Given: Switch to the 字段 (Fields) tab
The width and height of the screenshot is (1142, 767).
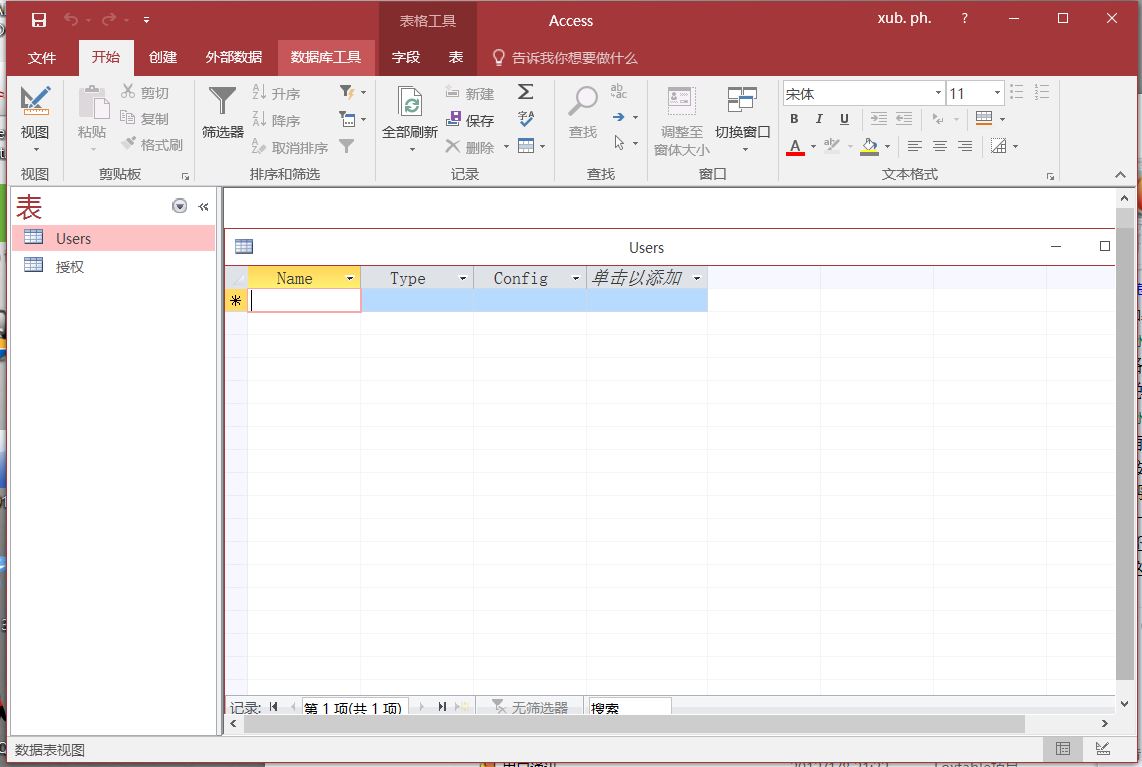Looking at the screenshot, I should pos(406,58).
